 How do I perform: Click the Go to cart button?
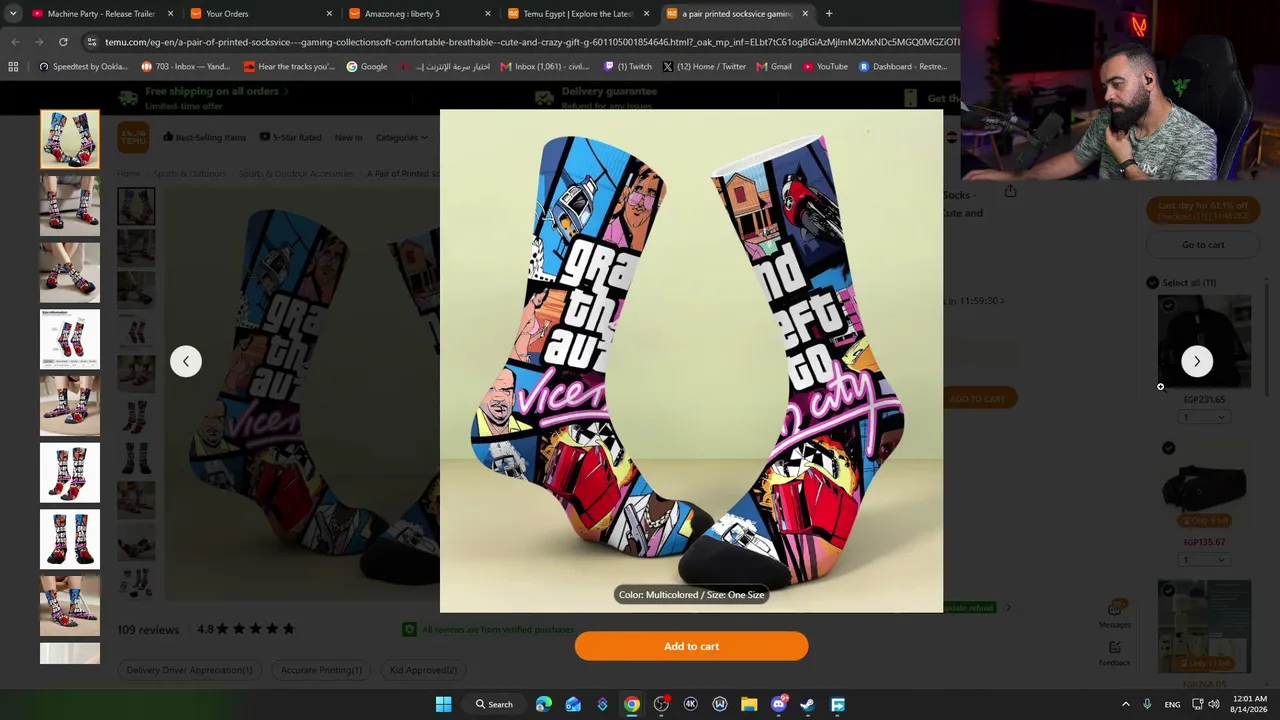[1203, 245]
